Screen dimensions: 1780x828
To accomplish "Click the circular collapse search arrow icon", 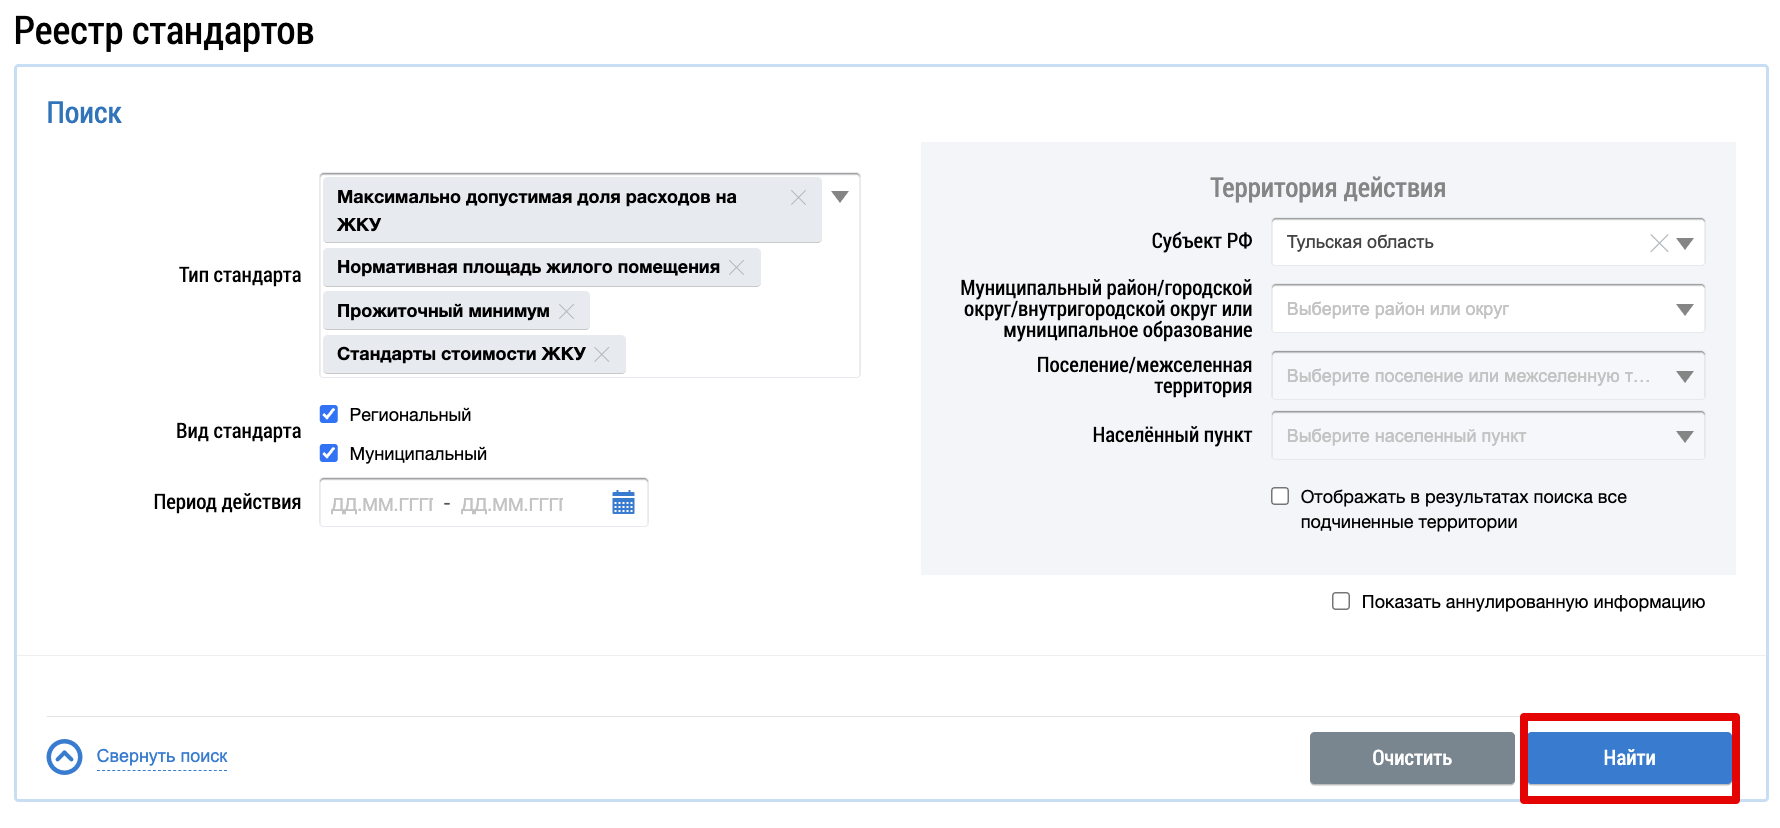I will point(65,757).
